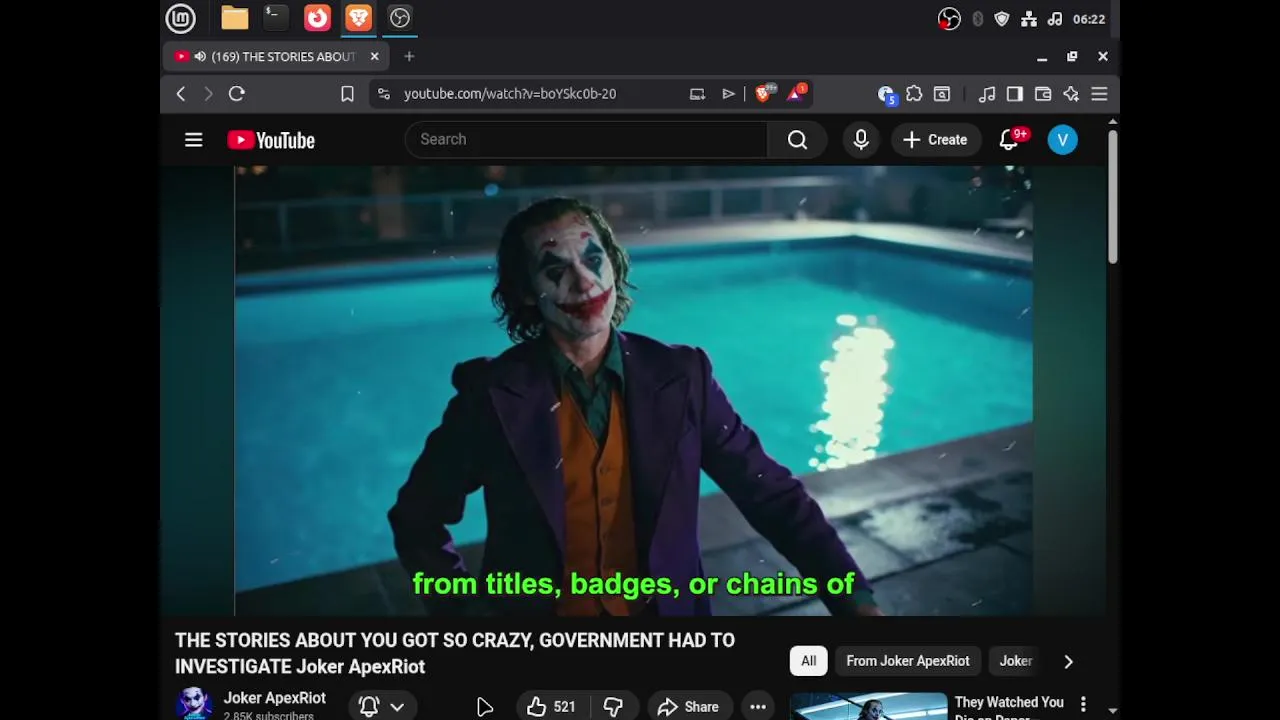
Task: Open the security shield tray icon
Action: tap(1002, 19)
